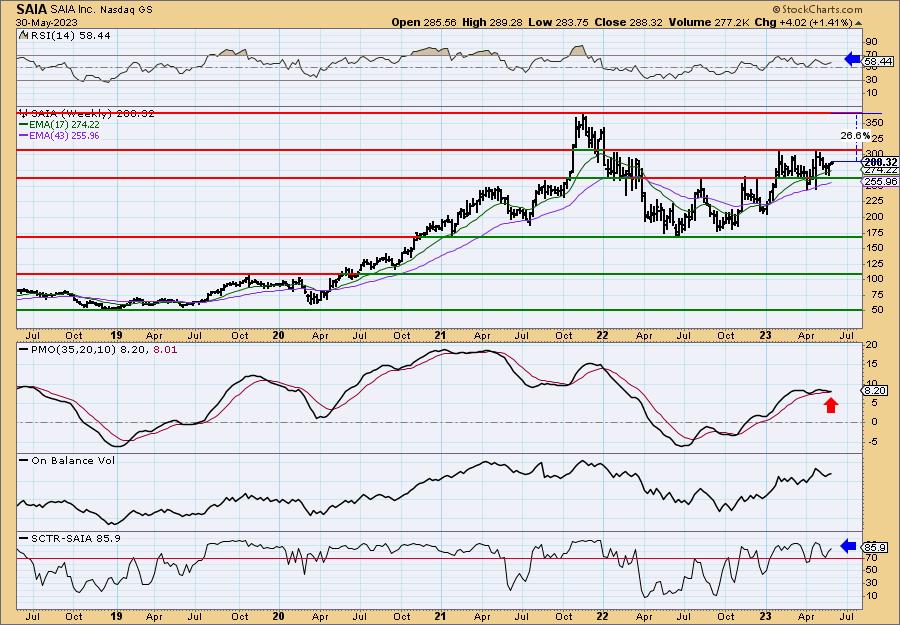Click the On Balance Vol panel label
The height and width of the screenshot is (625, 900).
(73, 460)
